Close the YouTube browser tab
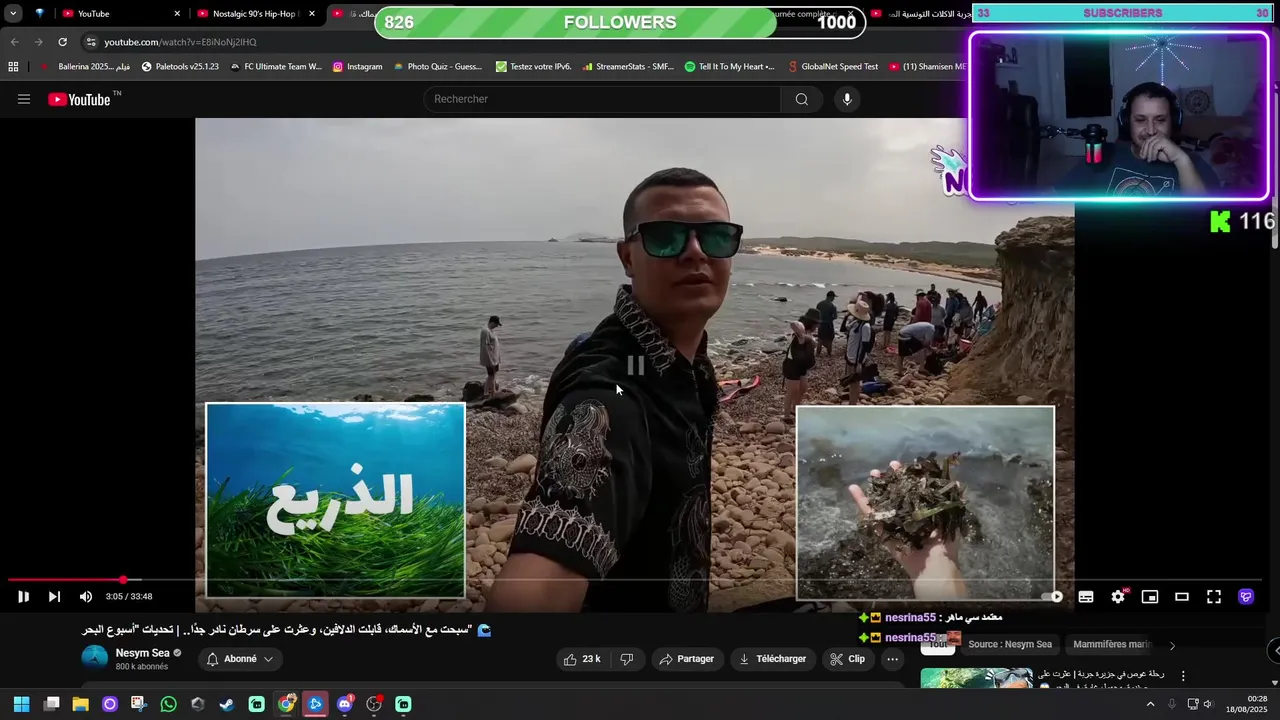The width and height of the screenshot is (1280, 720). click(177, 14)
